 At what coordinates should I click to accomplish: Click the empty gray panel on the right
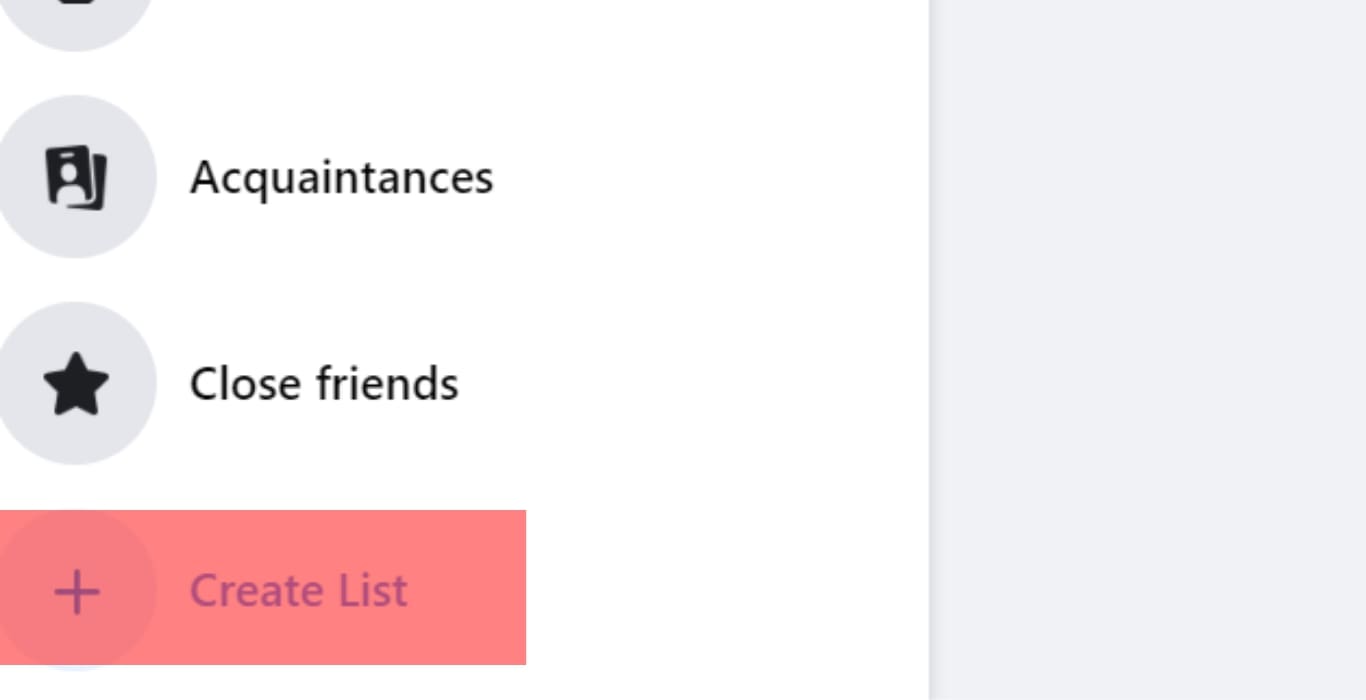coord(1150,350)
